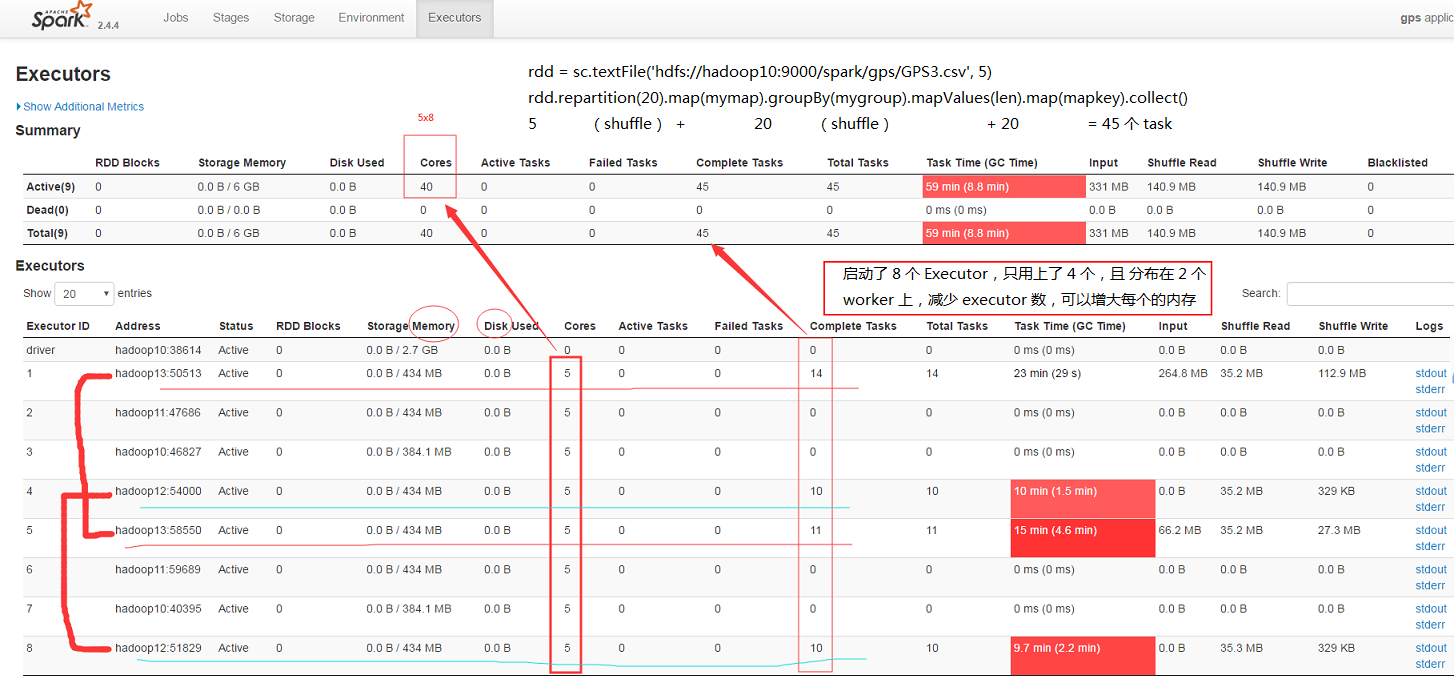Image resolution: width=1454 pixels, height=679 pixels.
Task: Open the Environment tab
Action: 371,18
